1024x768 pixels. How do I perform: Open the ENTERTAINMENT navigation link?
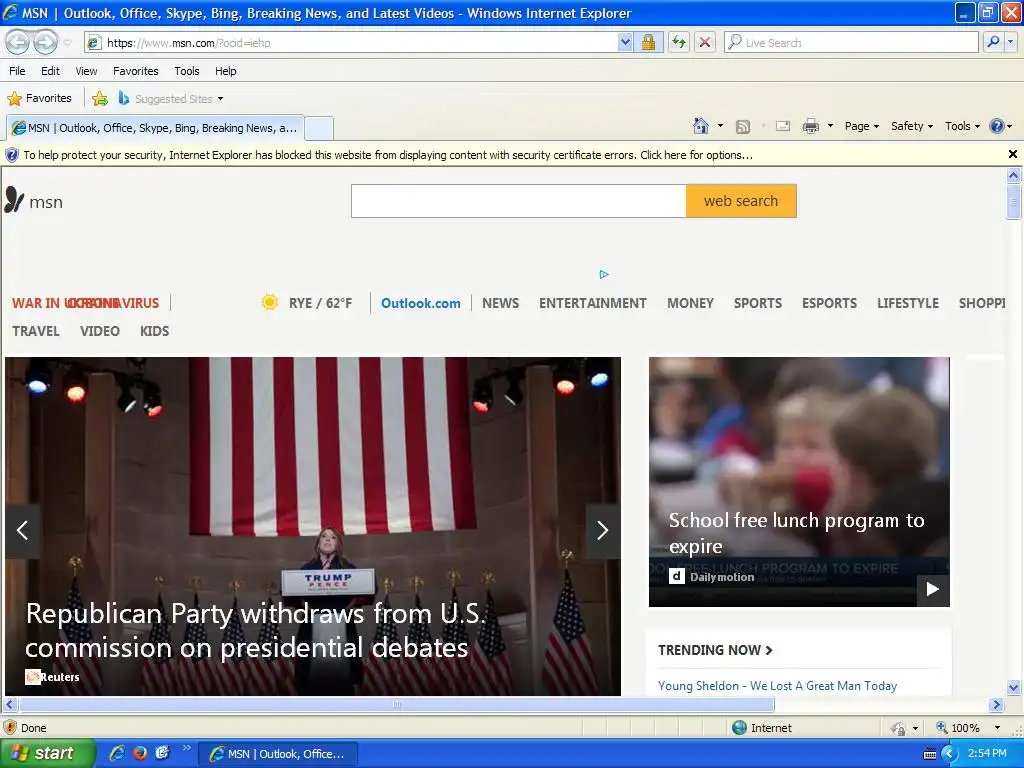tap(593, 303)
